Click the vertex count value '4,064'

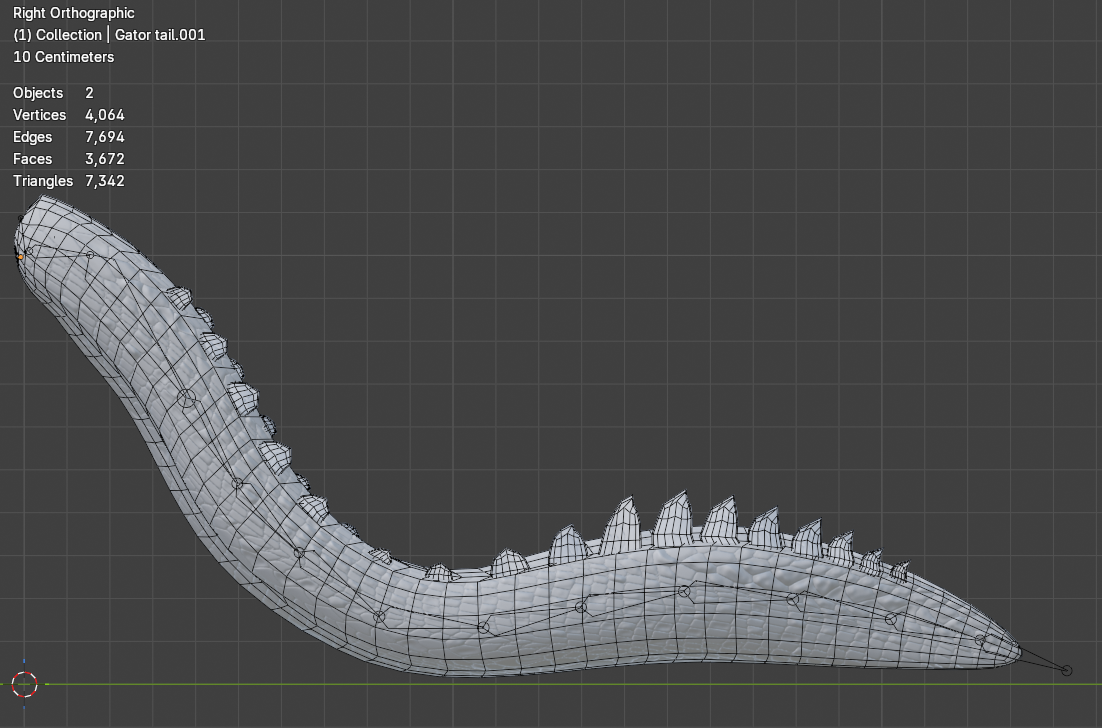[x=105, y=115]
